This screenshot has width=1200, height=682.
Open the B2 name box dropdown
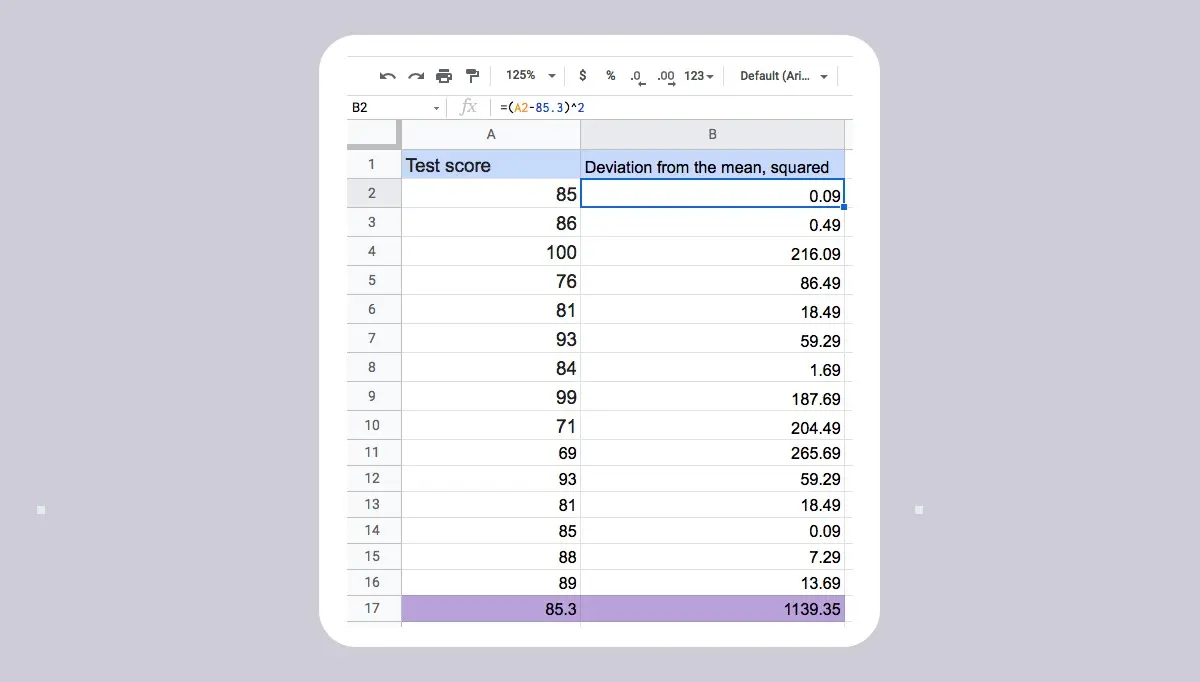pyautogui.click(x=435, y=107)
